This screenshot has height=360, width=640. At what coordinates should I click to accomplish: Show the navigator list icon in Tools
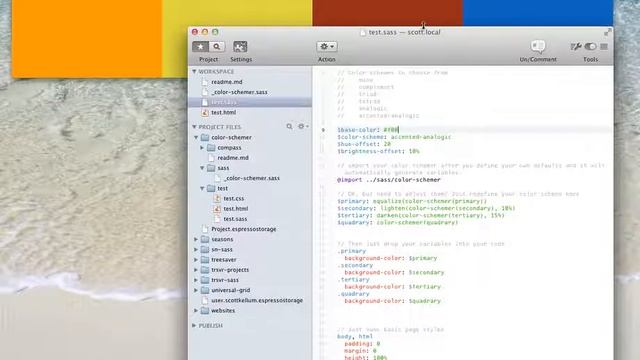[x=604, y=47]
